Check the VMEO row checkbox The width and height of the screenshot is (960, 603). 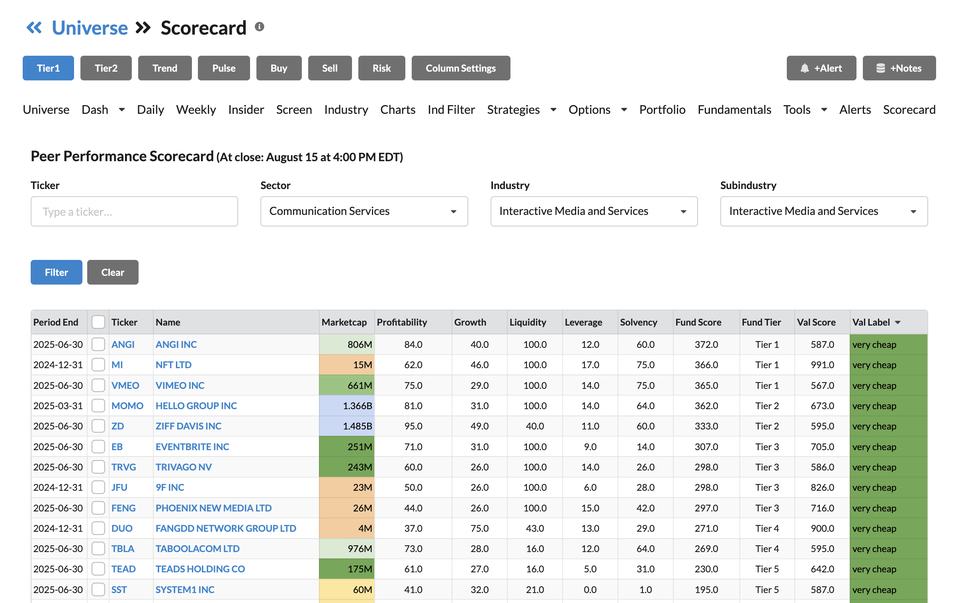tap(98, 386)
